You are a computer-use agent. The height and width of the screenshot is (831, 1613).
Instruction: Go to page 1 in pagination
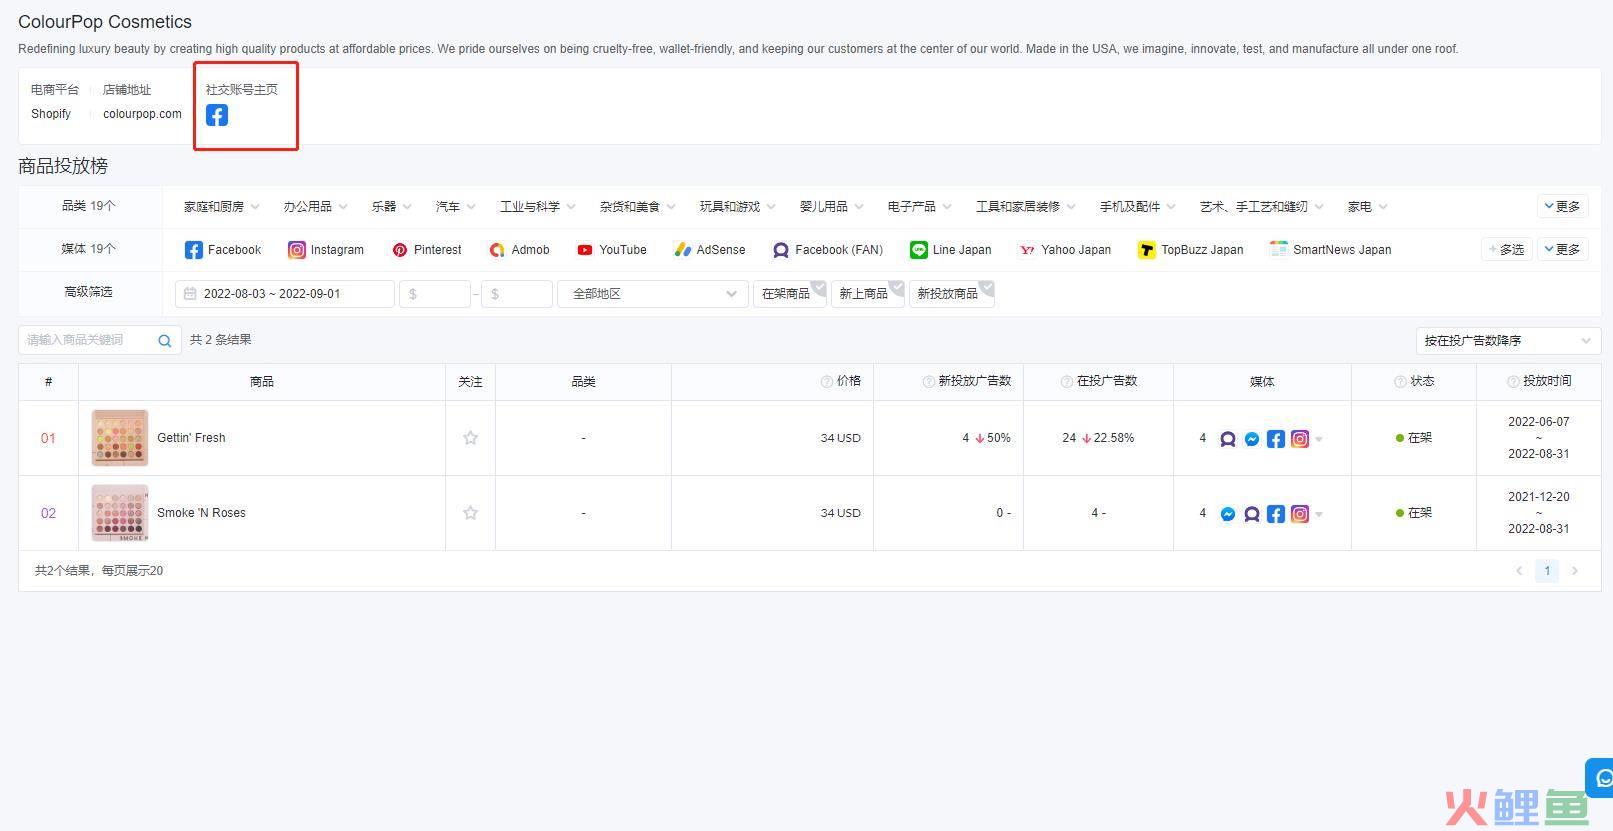click(1547, 571)
